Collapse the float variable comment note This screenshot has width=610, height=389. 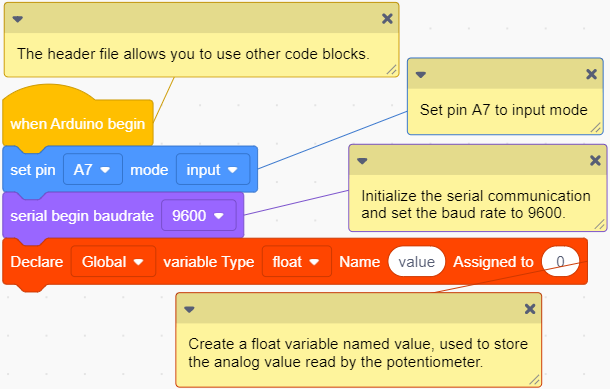coord(189,310)
